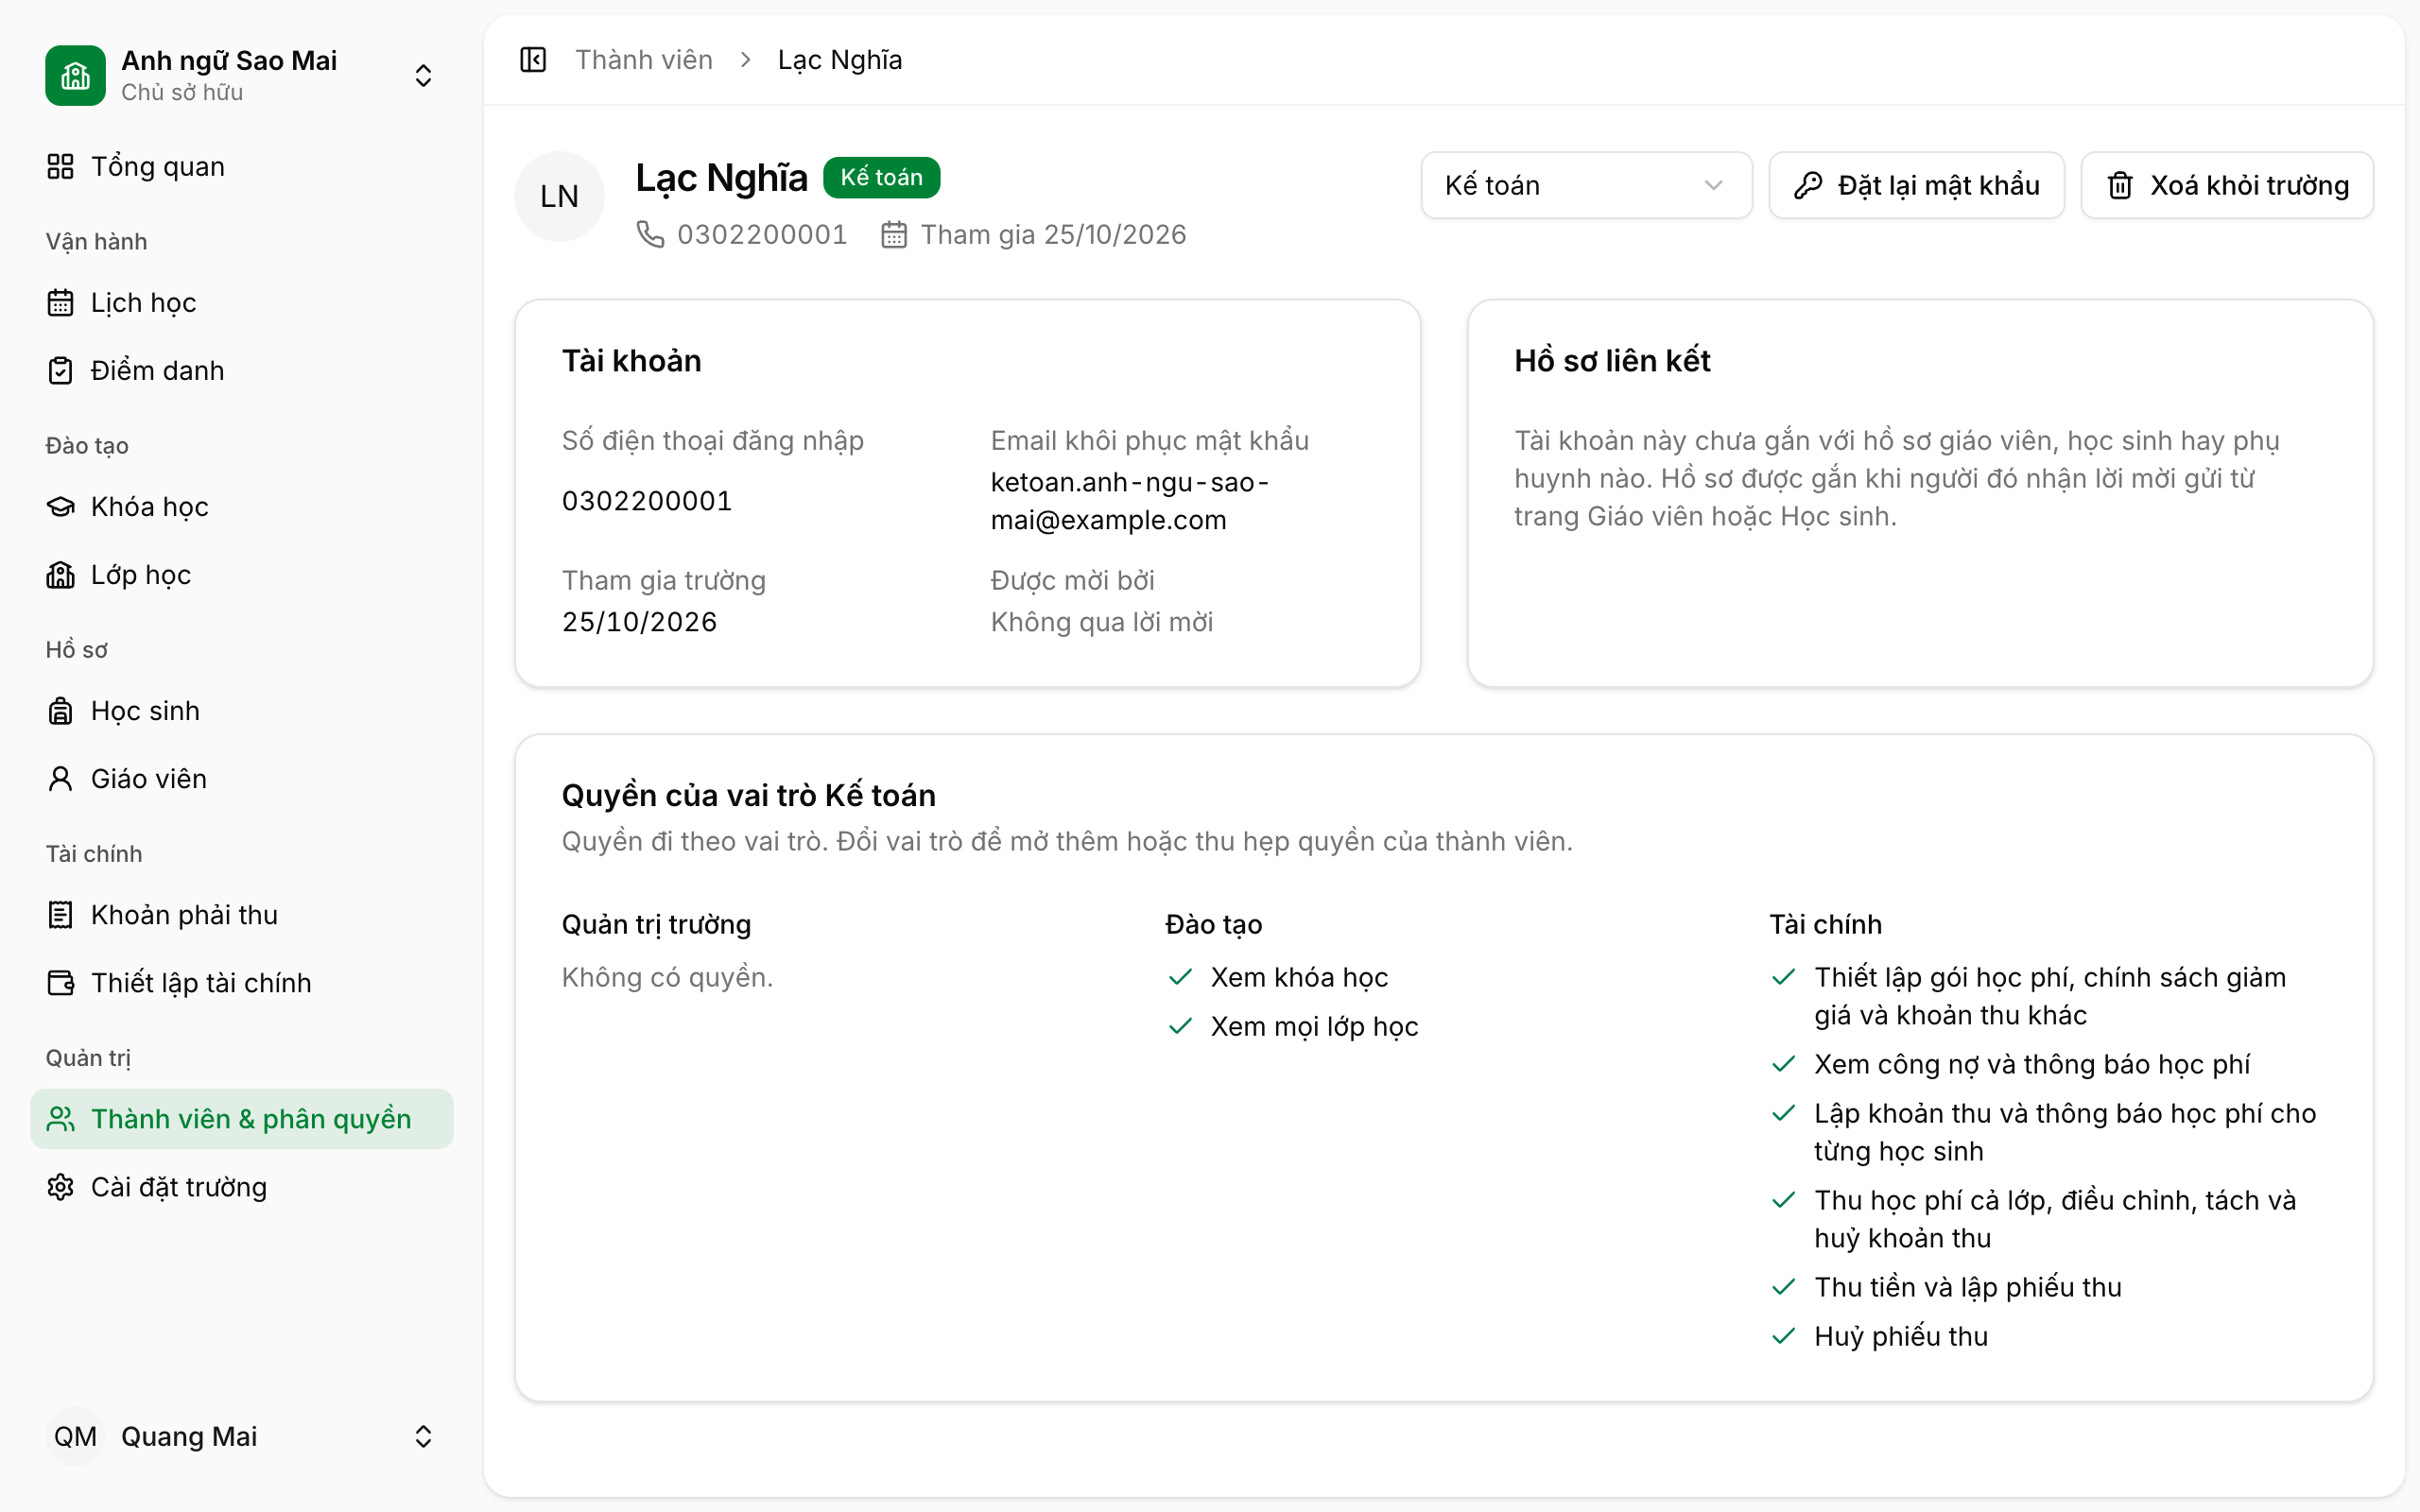The width and height of the screenshot is (2420, 1512).
Task: Click the phone icon beside 0302200001
Action: click(650, 234)
